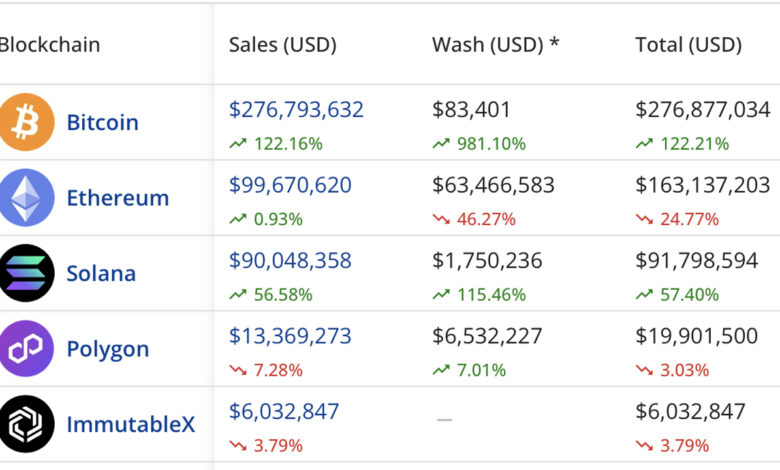The image size is (780, 470).
Task: Open the Polygon blockchain link
Action: 107,349
